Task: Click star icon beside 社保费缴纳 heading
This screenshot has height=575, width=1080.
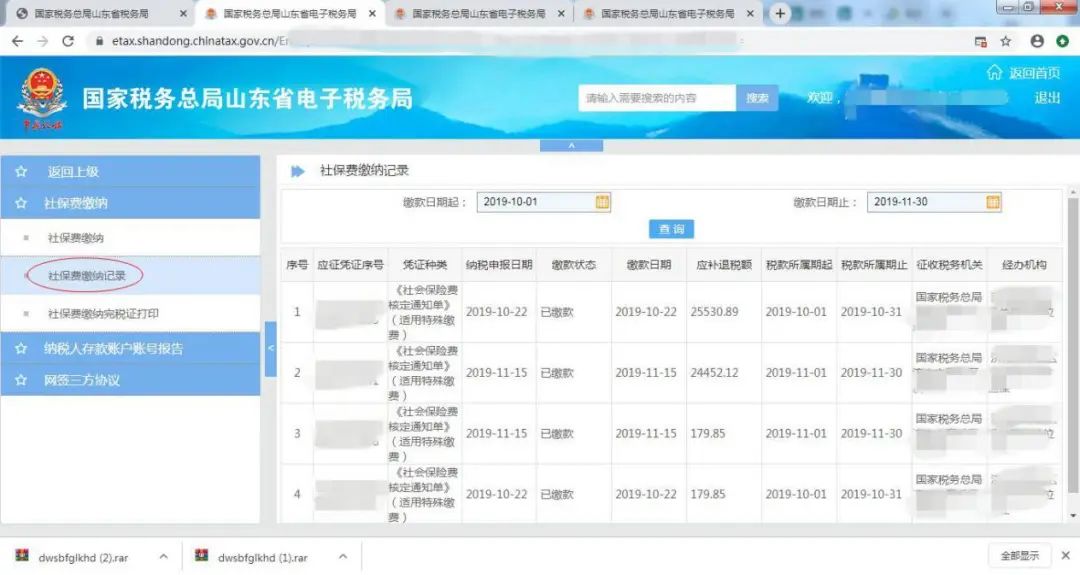Action: 21,203
